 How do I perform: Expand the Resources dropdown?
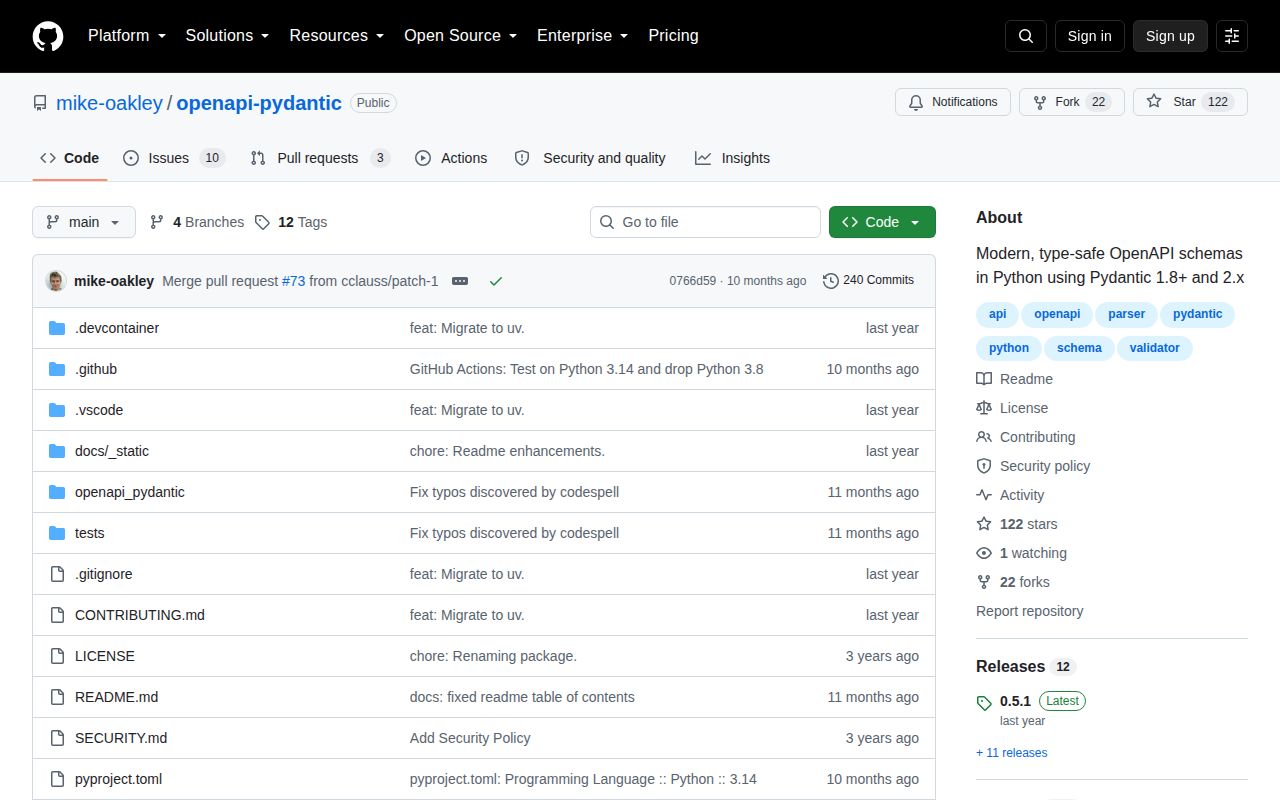point(337,36)
